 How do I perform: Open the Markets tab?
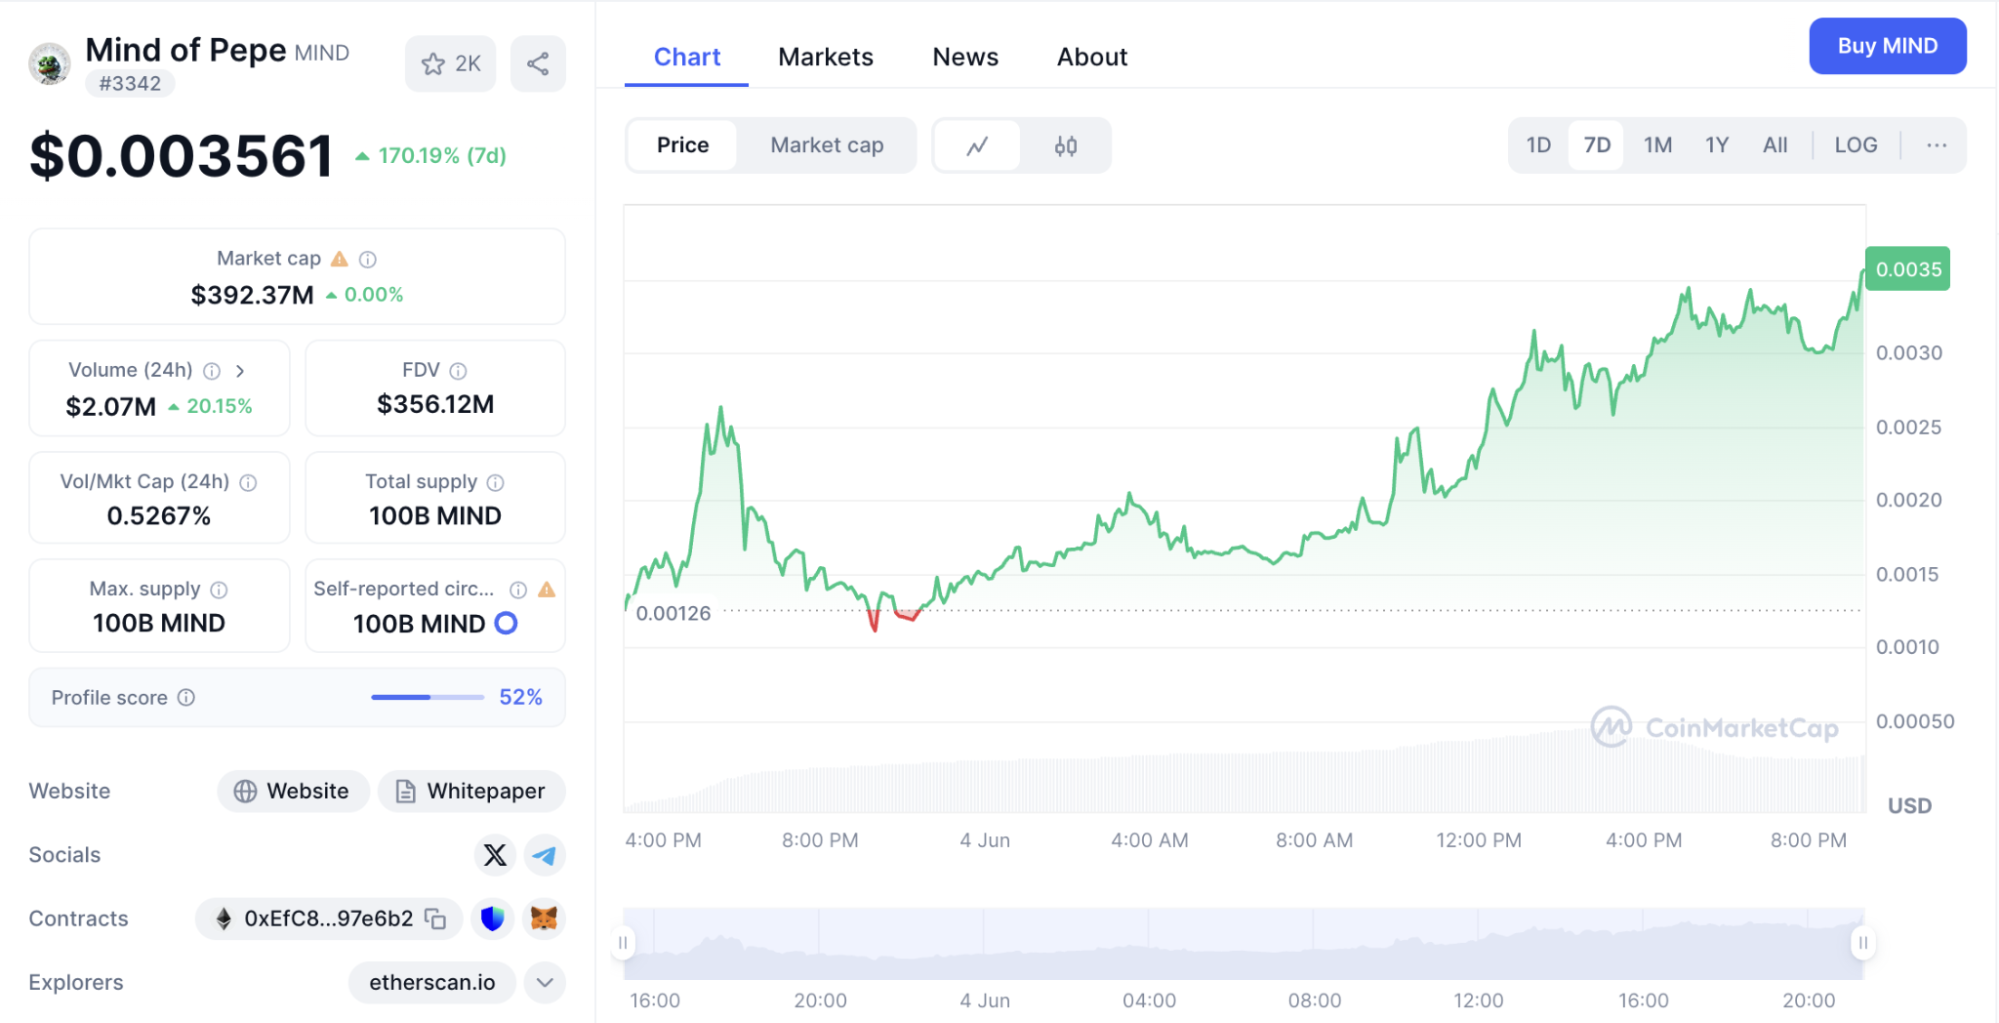(825, 57)
